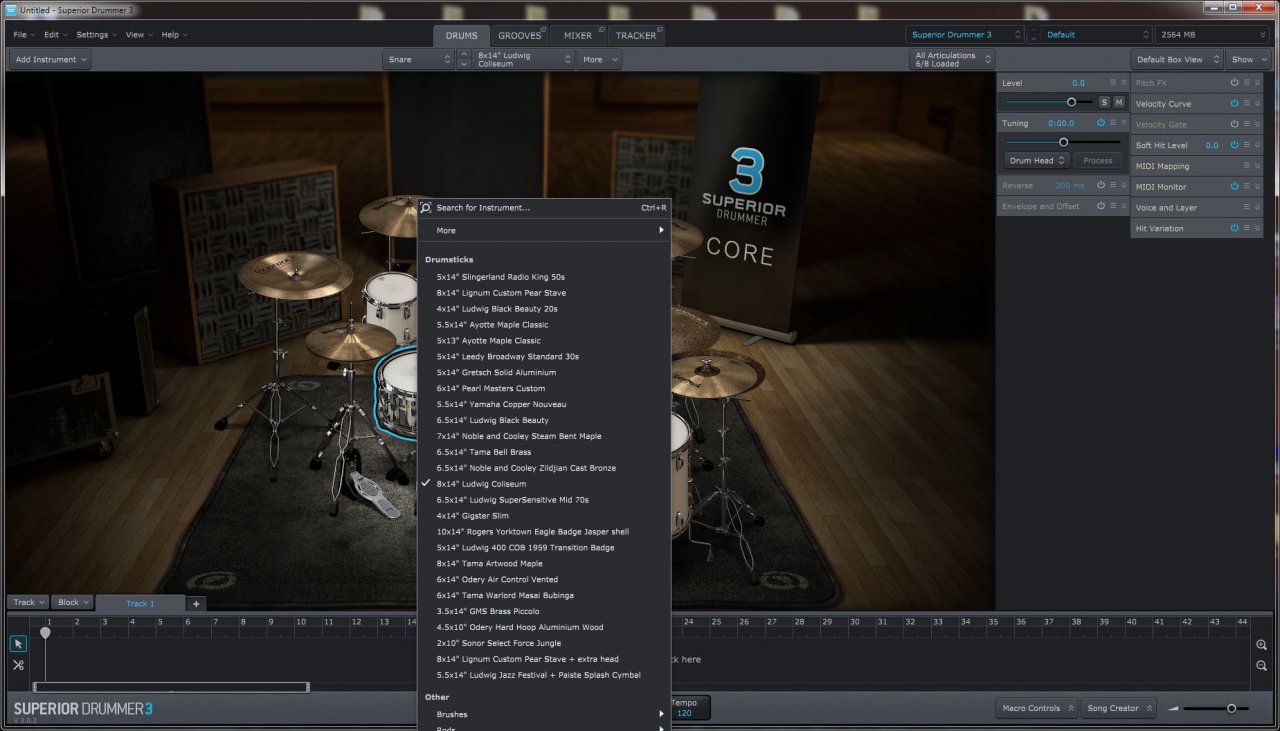The width and height of the screenshot is (1280, 731).
Task: Open Superior Drummer 3 library dropdown
Action: point(965,34)
